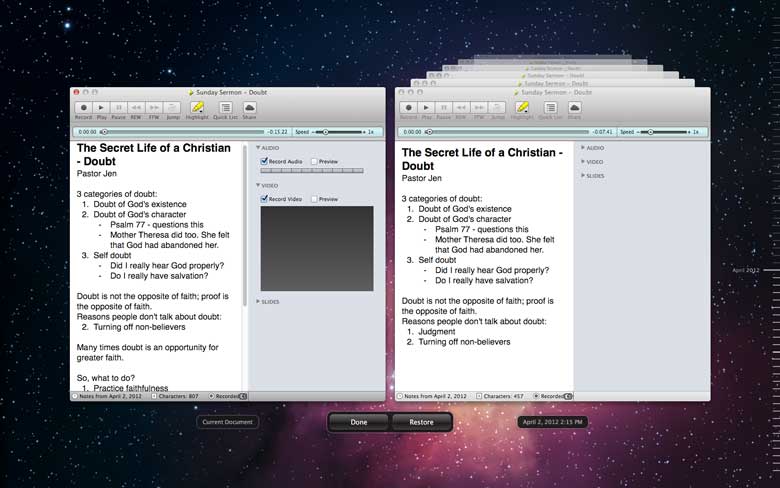
Task: Click the Restore button
Action: point(421,422)
